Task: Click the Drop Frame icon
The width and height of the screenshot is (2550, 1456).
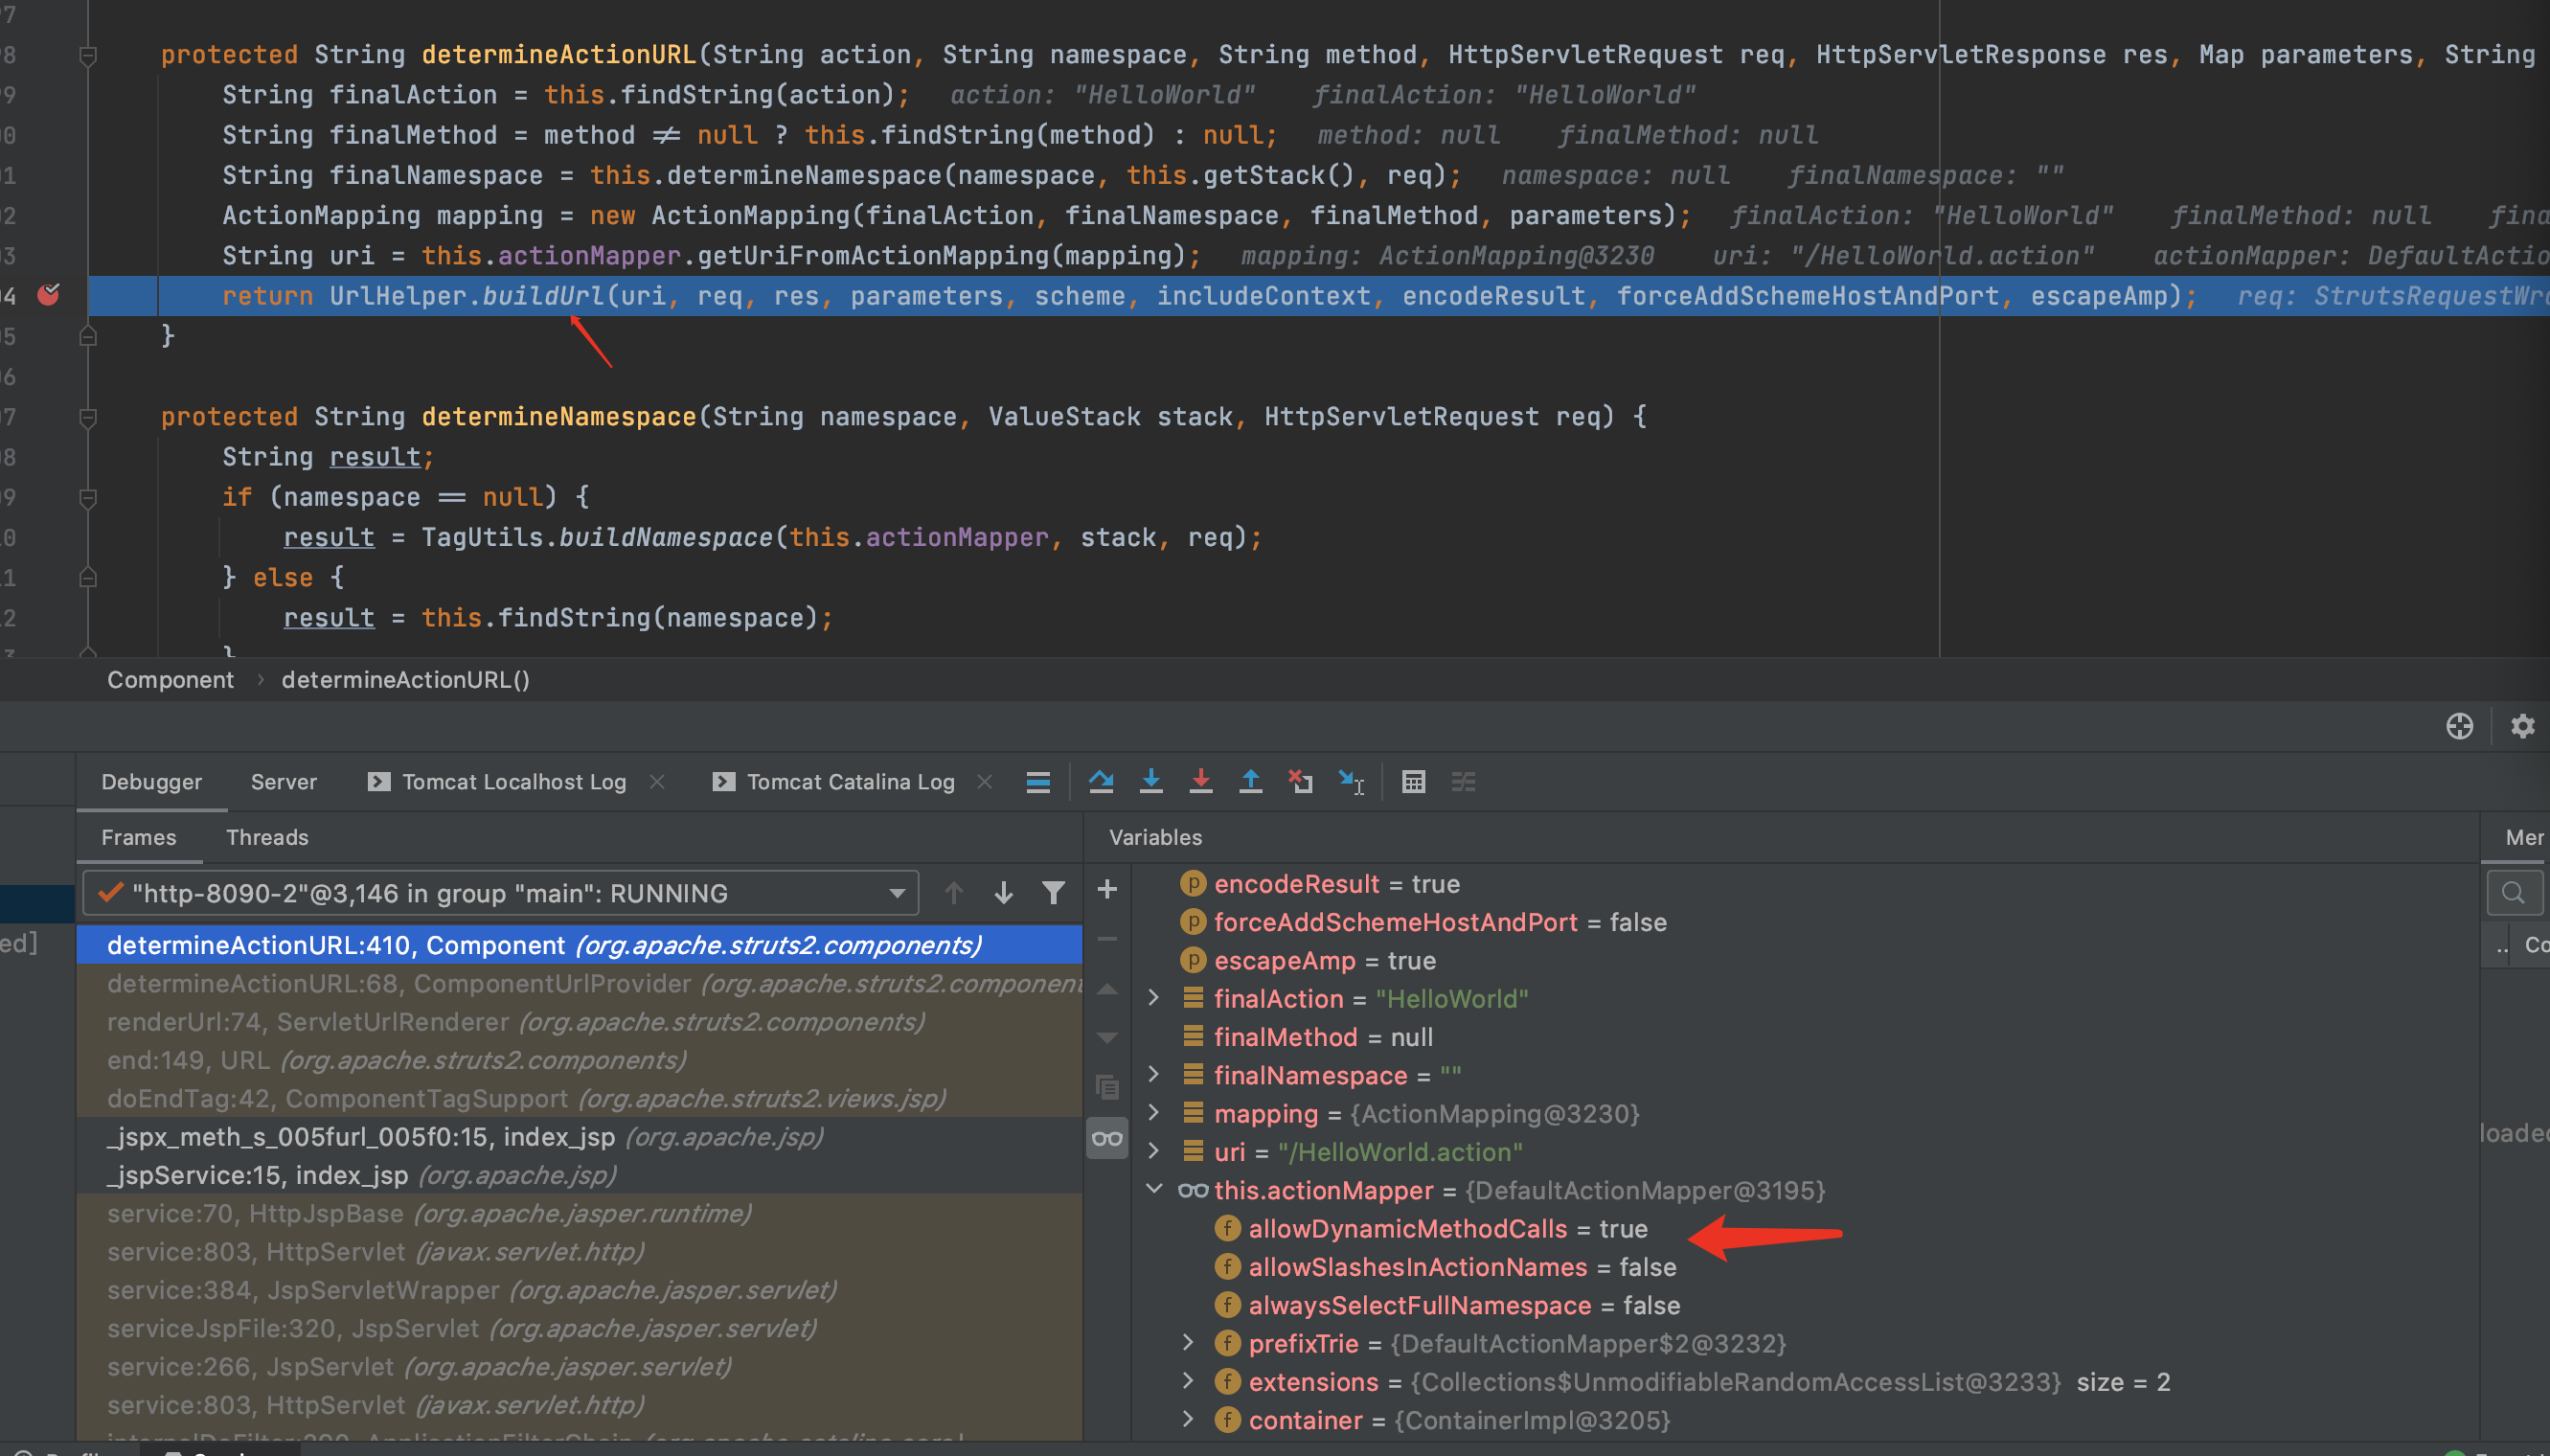Action: coord(1300,781)
